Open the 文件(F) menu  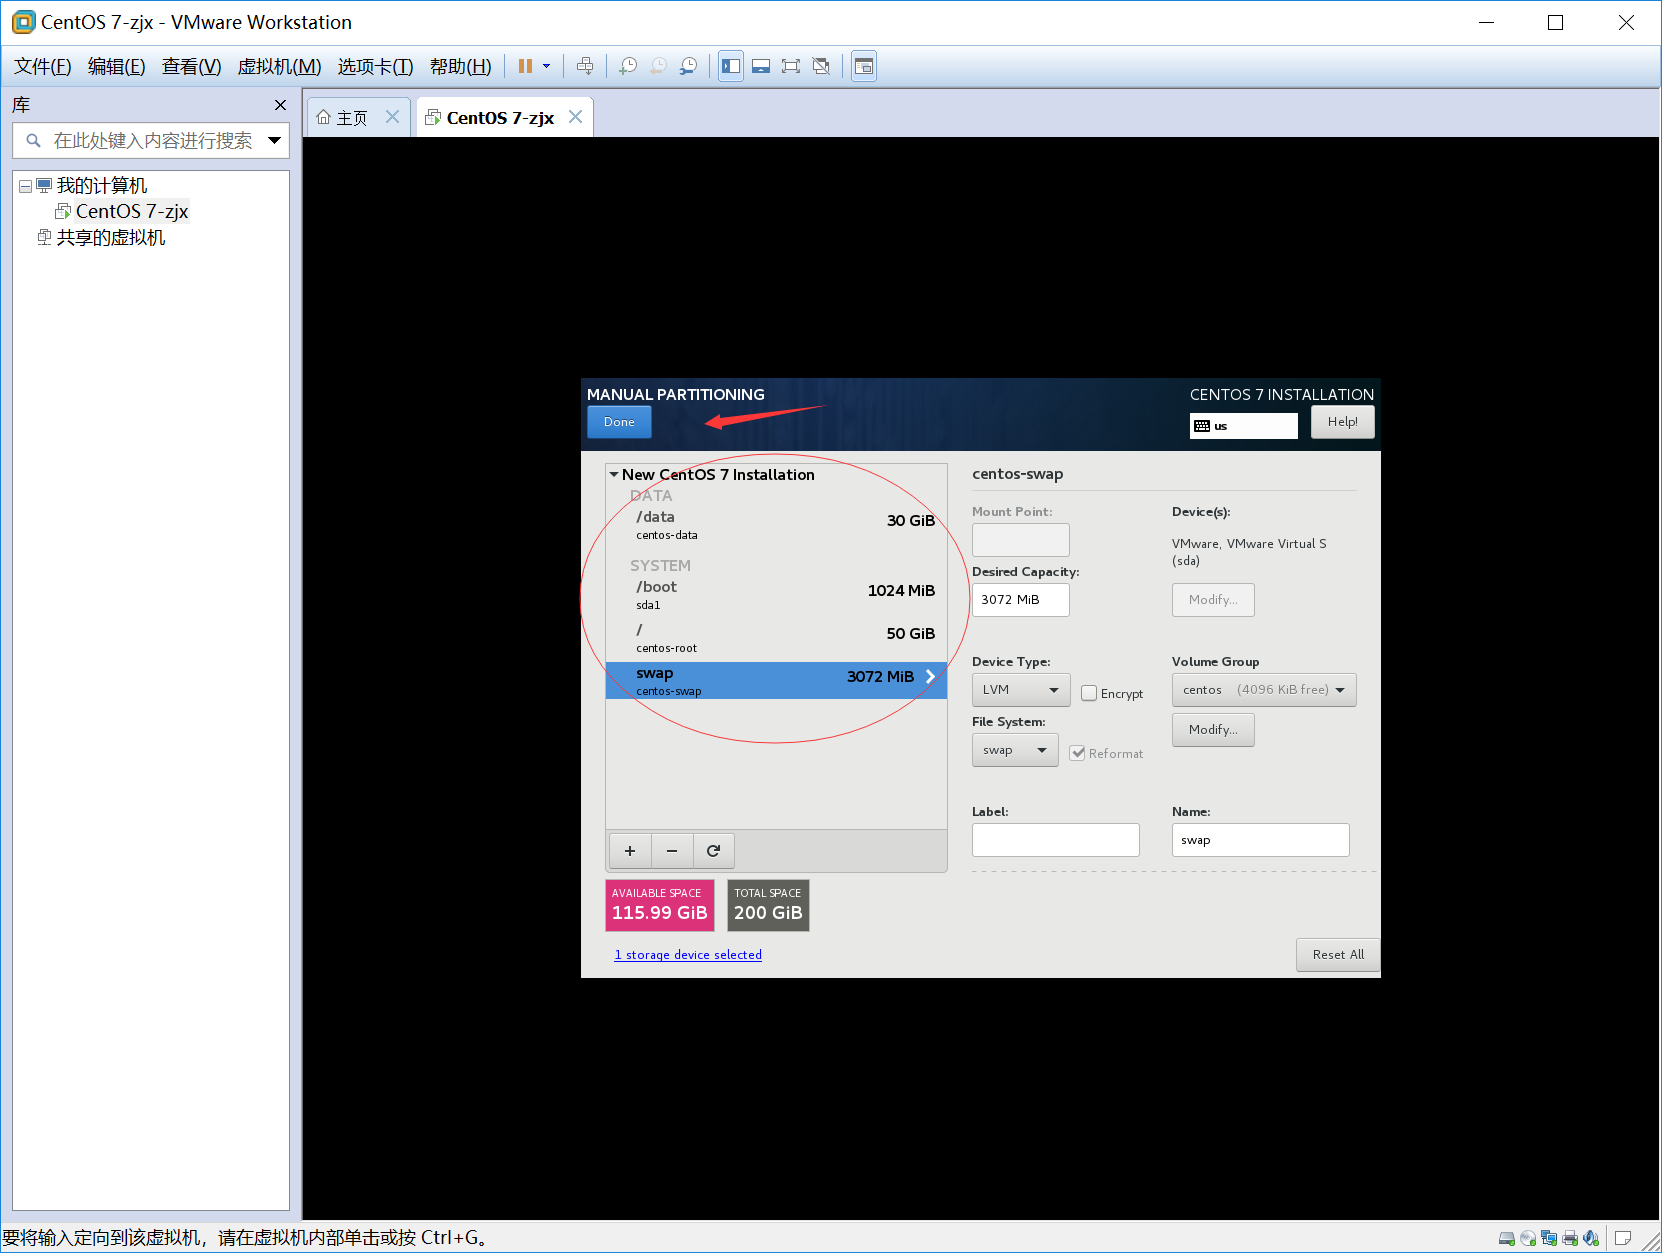43,66
